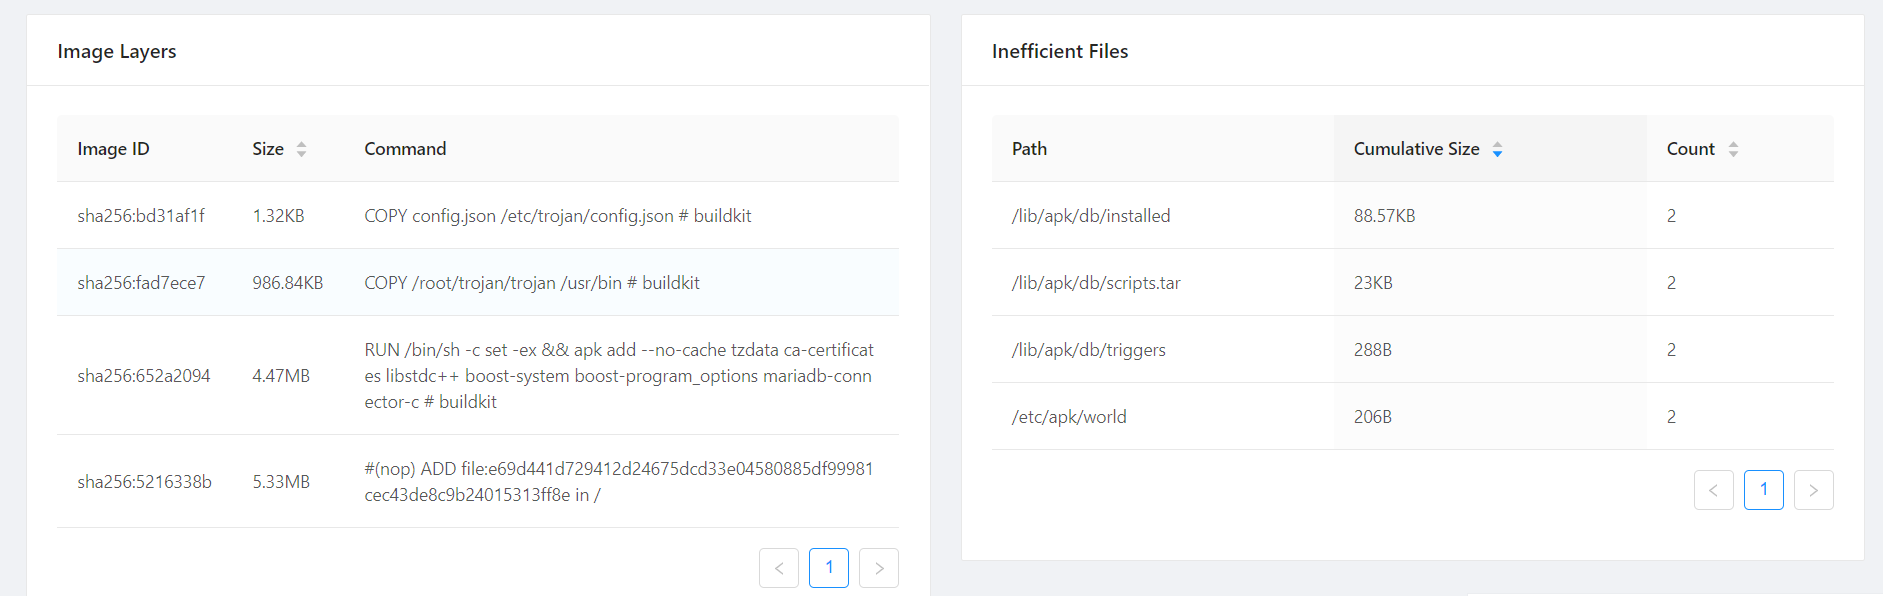The image size is (1883, 596).
Task: Click the Path column header
Action: [1029, 149]
